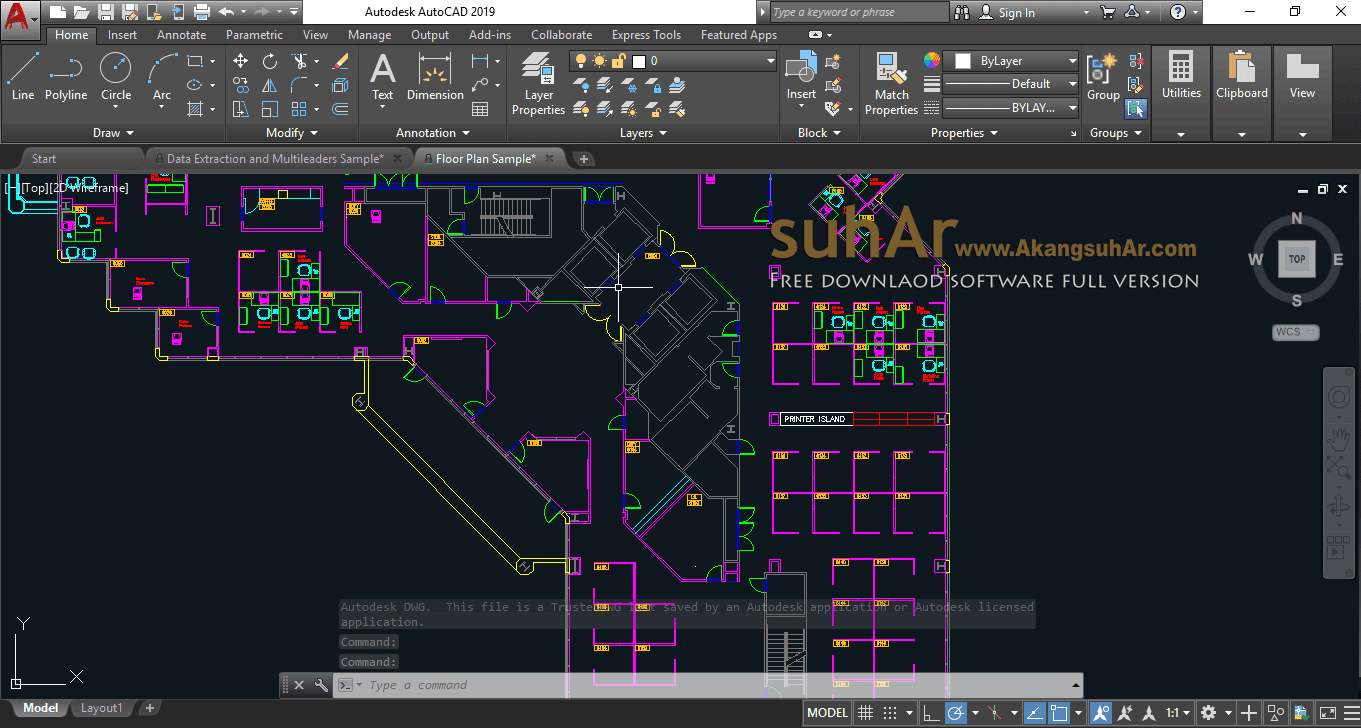Switch to Data Extraction and Multileaders Sample tab
This screenshot has height=728, width=1361.
tap(275, 159)
